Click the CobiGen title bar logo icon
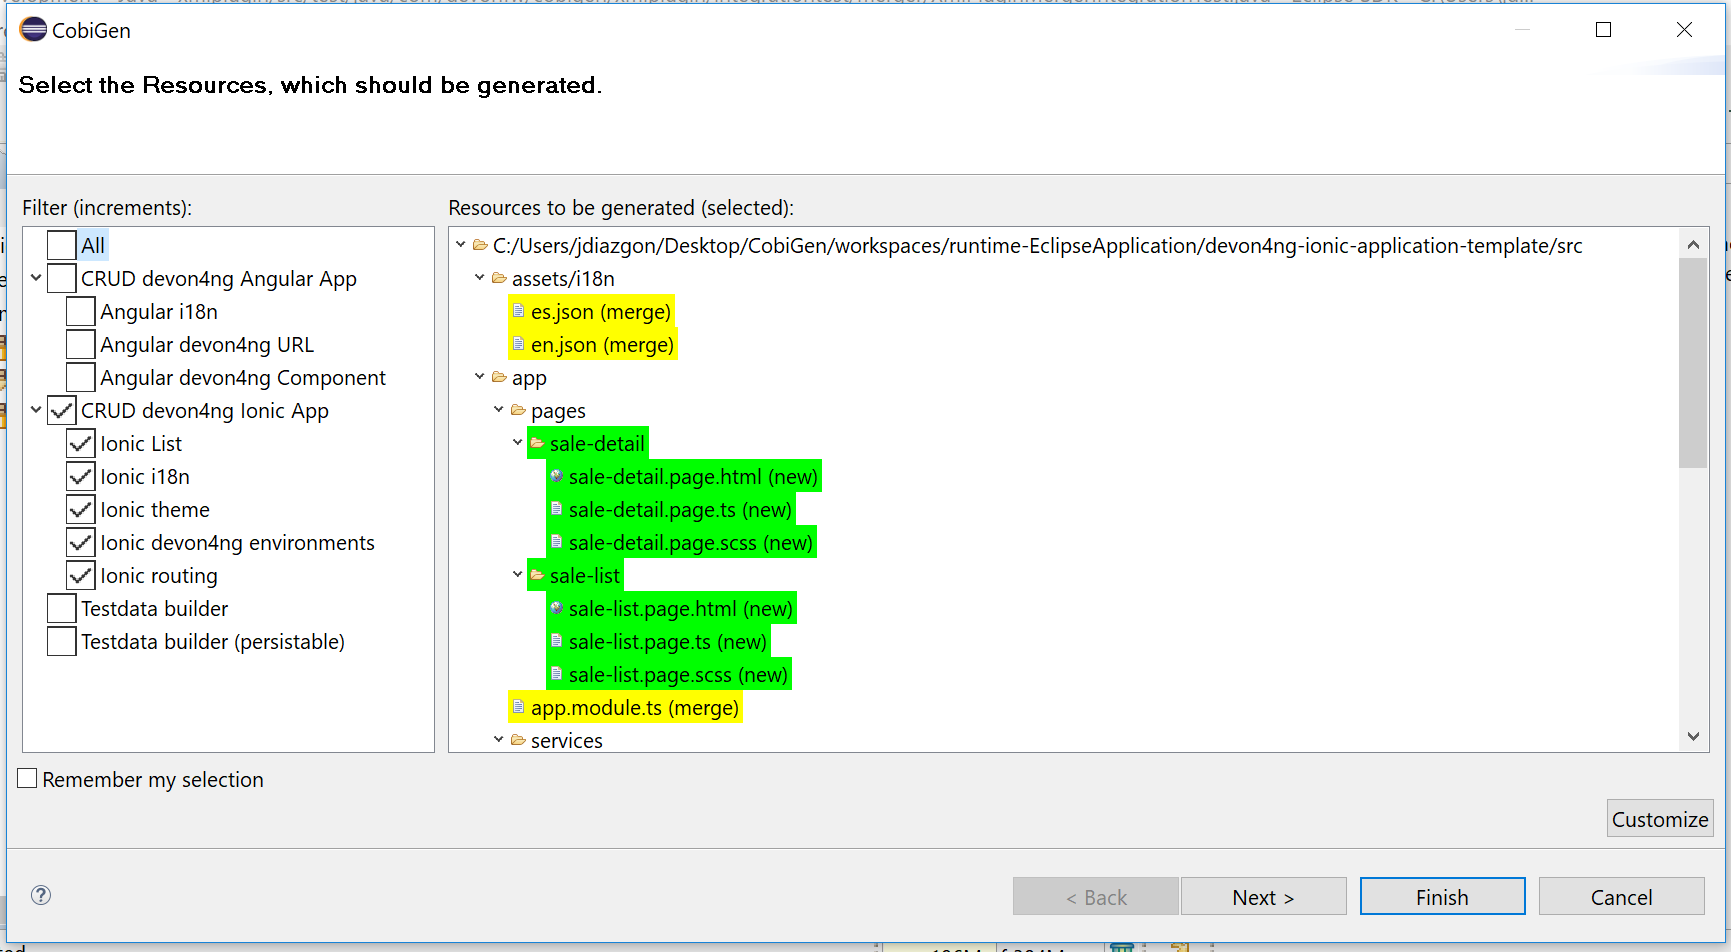The height and width of the screenshot is (952, 1731). pyautogui.click(x=33, y=30)
